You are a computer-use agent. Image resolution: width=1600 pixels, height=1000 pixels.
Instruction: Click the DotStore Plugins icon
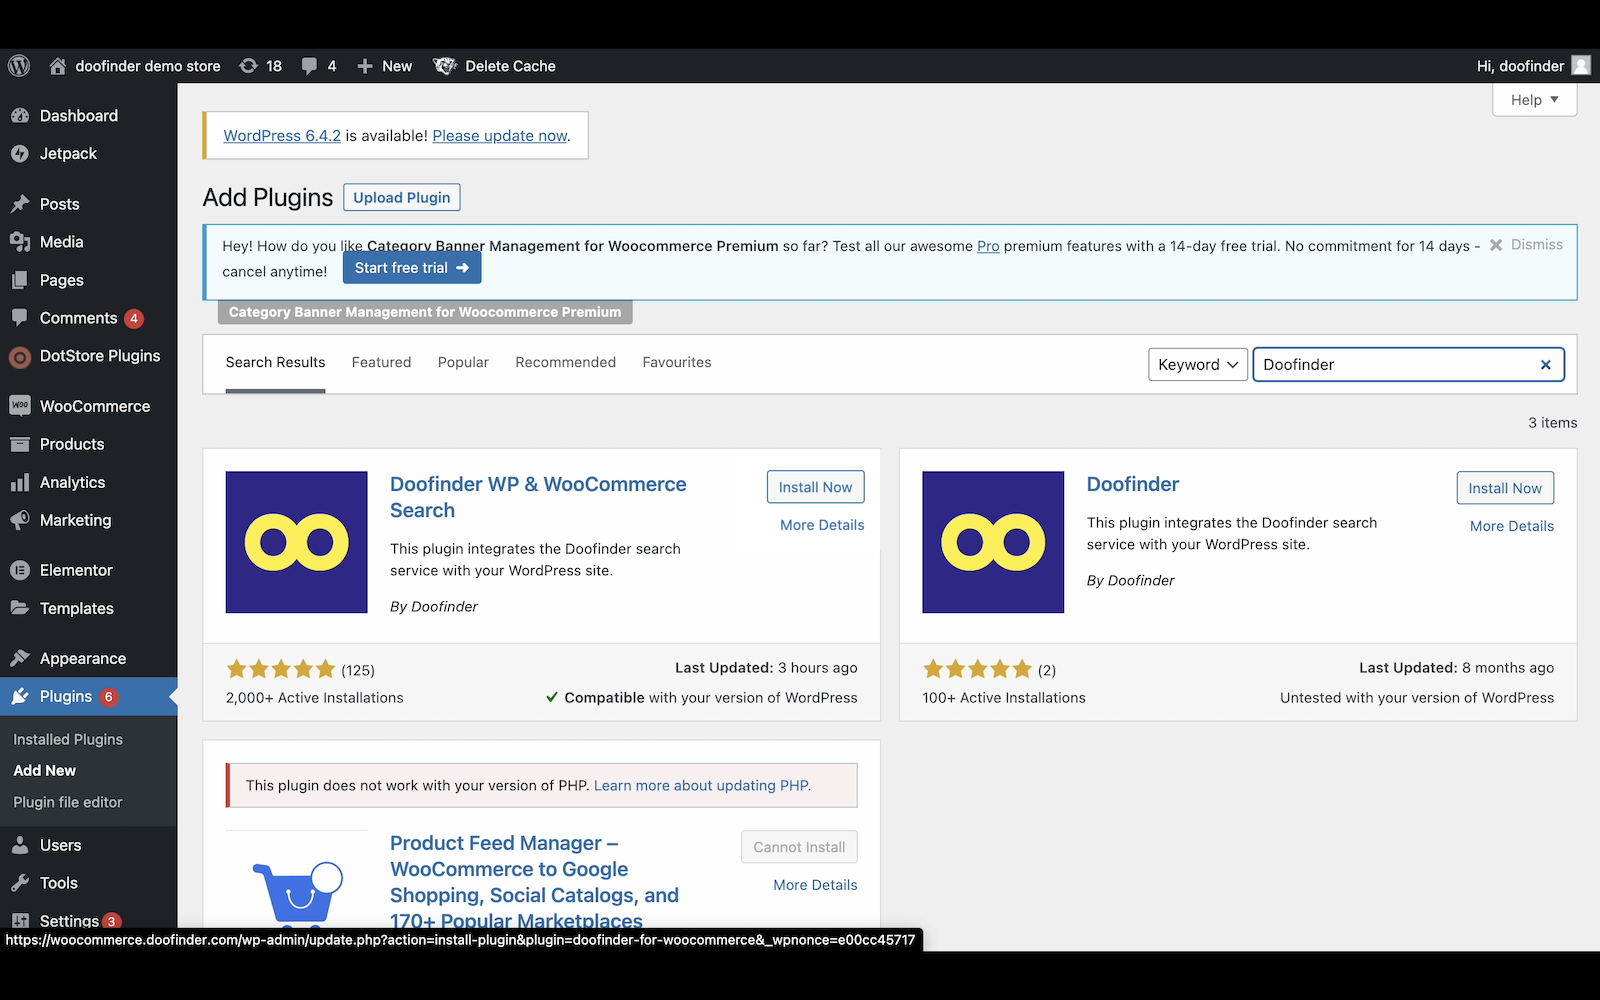(x=20, y=356)
